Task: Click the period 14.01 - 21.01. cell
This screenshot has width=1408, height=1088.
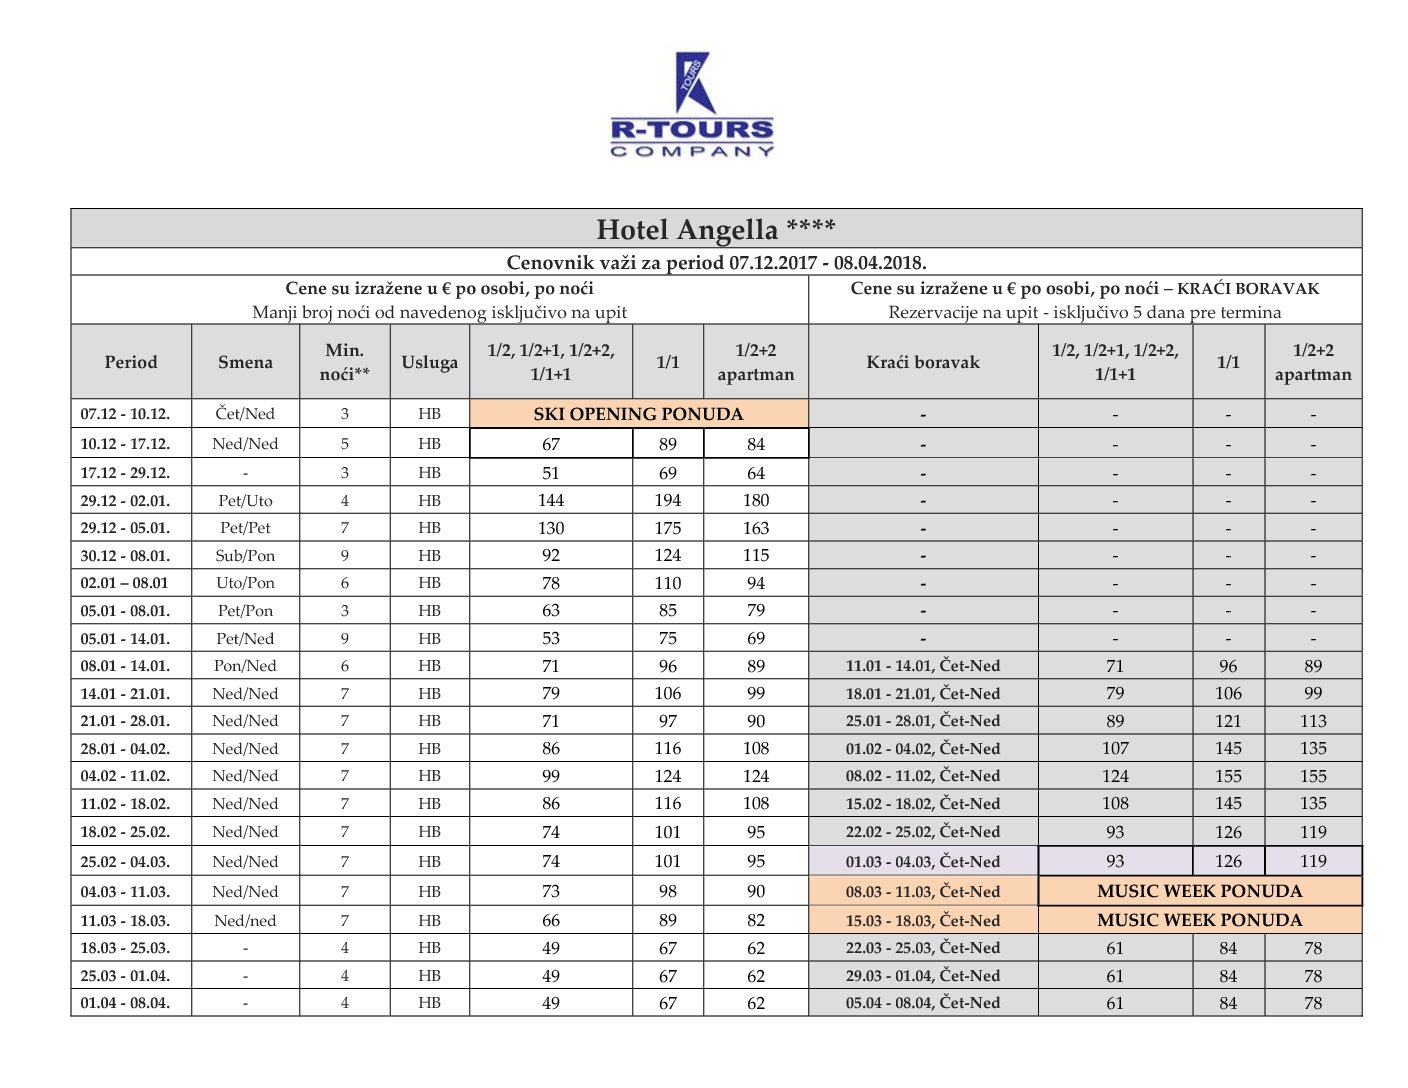Action: pyautogui.click(x=131, y=693)
